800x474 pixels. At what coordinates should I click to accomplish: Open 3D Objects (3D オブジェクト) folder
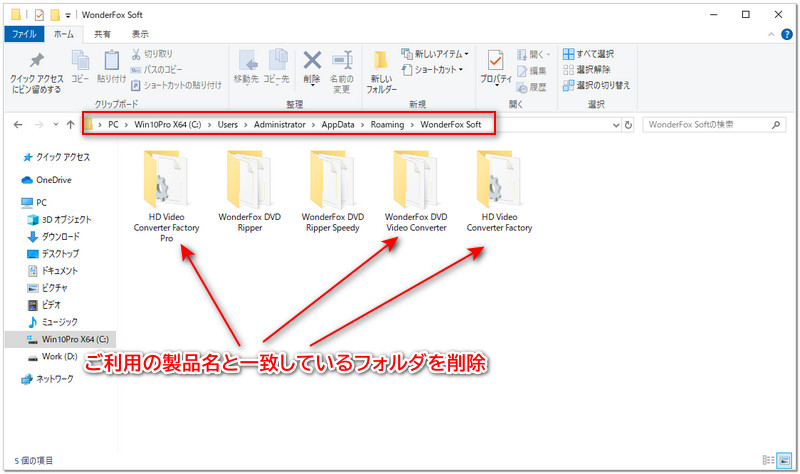(x=59, y=219)
